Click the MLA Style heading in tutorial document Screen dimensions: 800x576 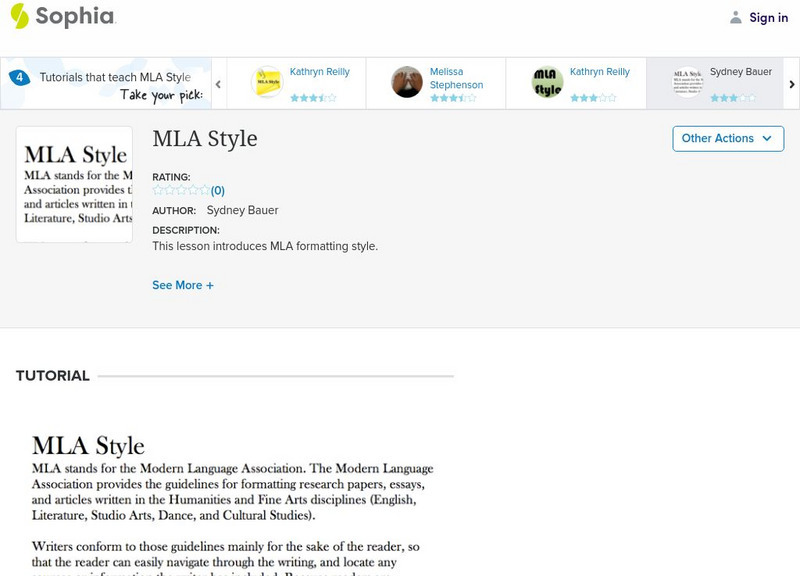pos(88,445)
